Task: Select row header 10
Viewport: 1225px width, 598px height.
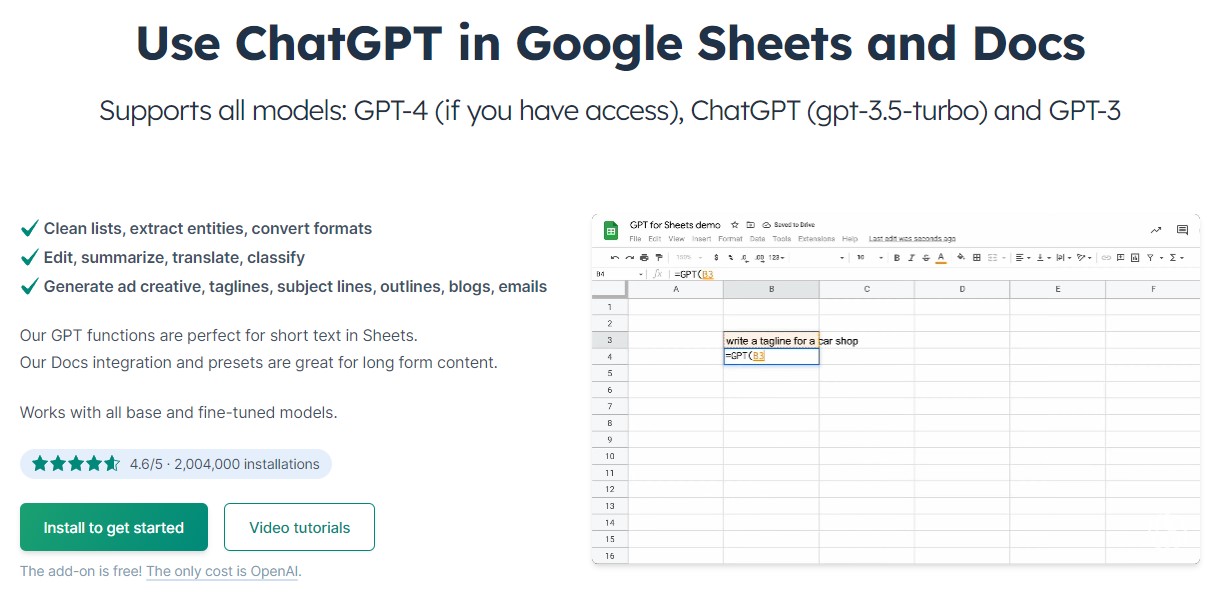Action: click(x=610, y=456)
